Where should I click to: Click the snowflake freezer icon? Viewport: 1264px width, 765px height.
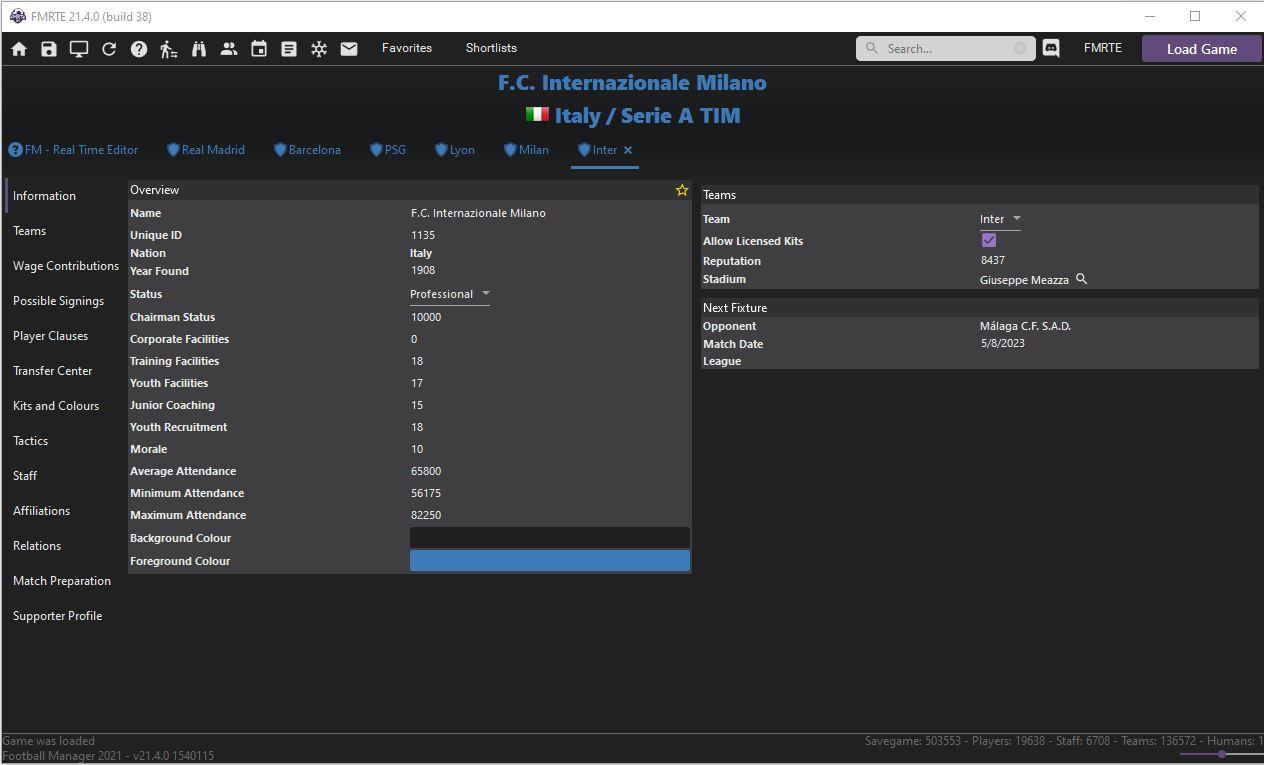click(x=319, y=49)
